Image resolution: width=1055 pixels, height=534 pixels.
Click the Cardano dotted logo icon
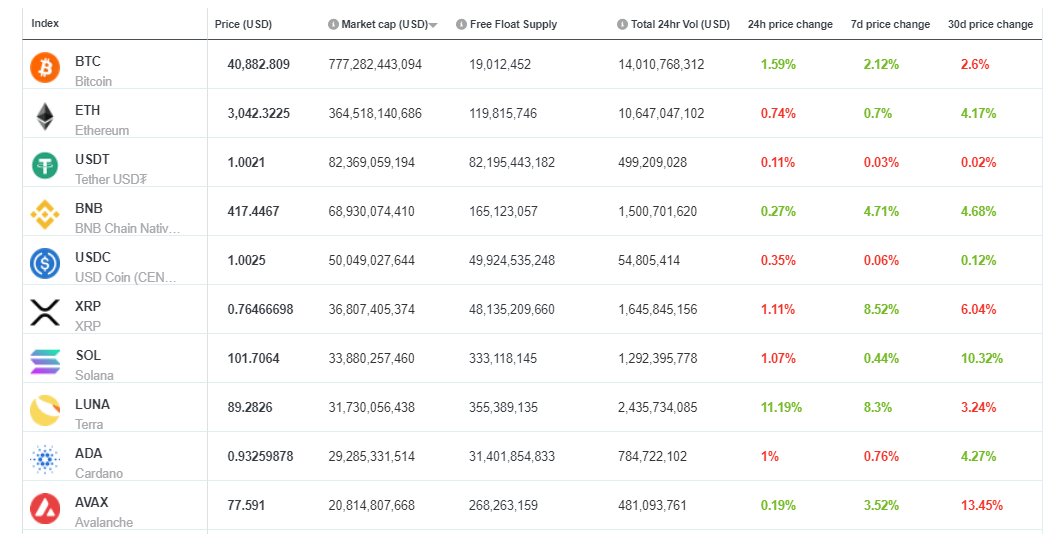pos(45,460)
